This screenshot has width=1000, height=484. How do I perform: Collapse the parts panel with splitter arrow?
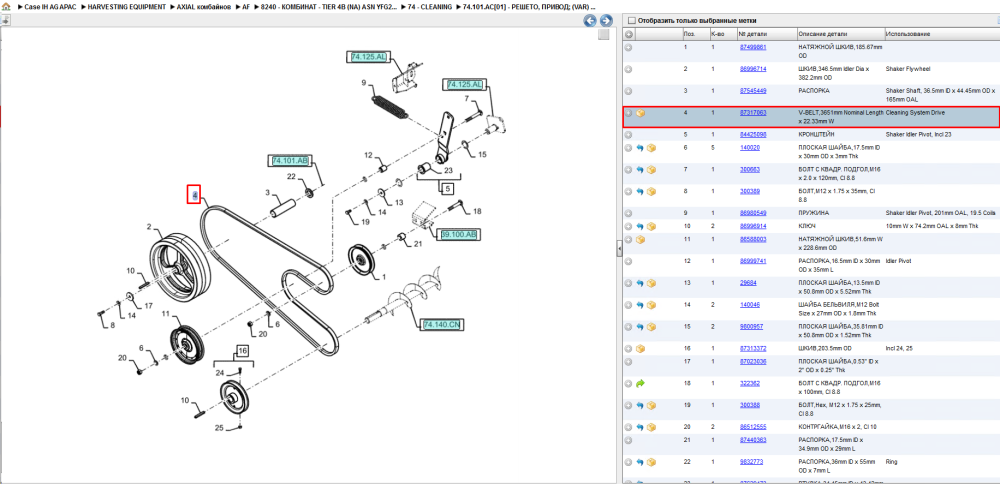(x=619, y=249)
